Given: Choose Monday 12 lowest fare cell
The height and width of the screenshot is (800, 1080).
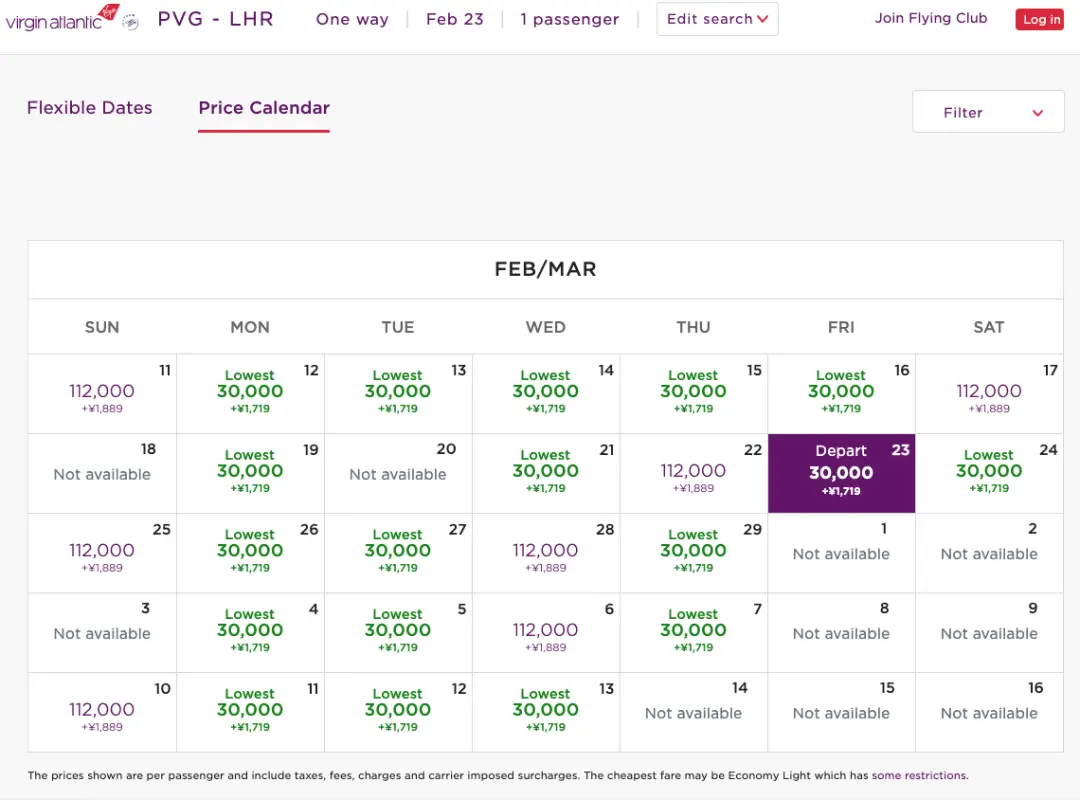Looking at the screenshot, I should pyautogui.click(x=250, y=392).
